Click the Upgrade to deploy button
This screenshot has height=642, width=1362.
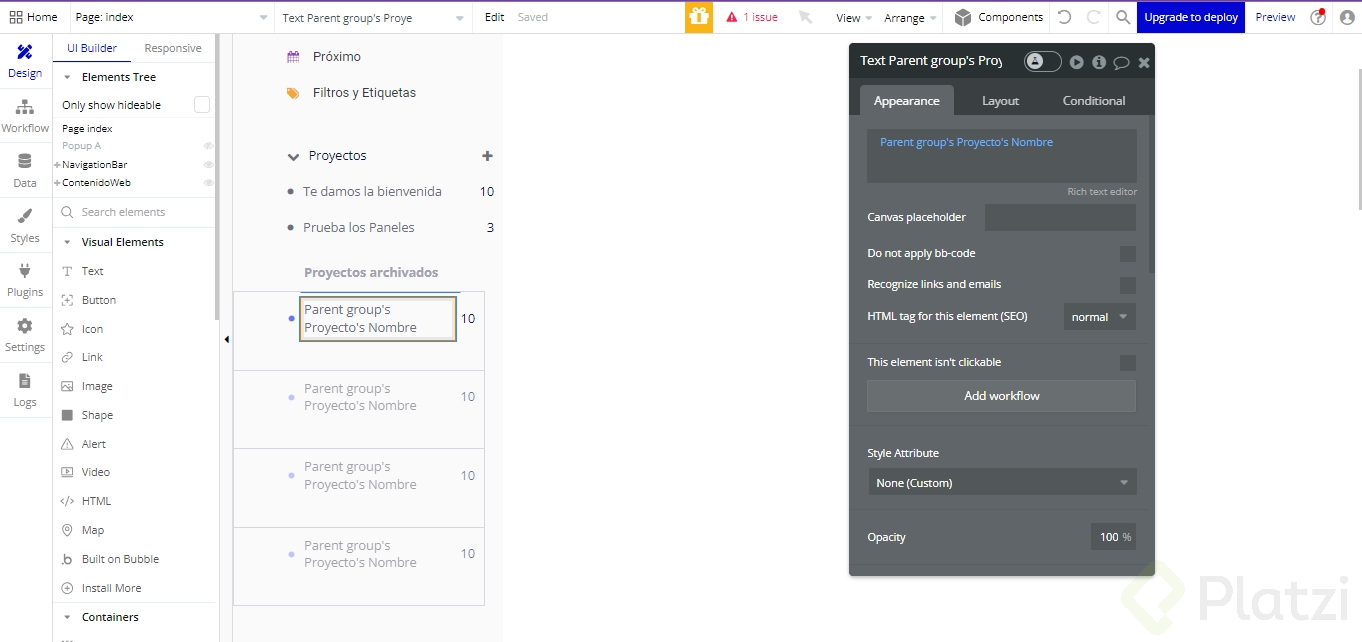(x=1190, y=17)
